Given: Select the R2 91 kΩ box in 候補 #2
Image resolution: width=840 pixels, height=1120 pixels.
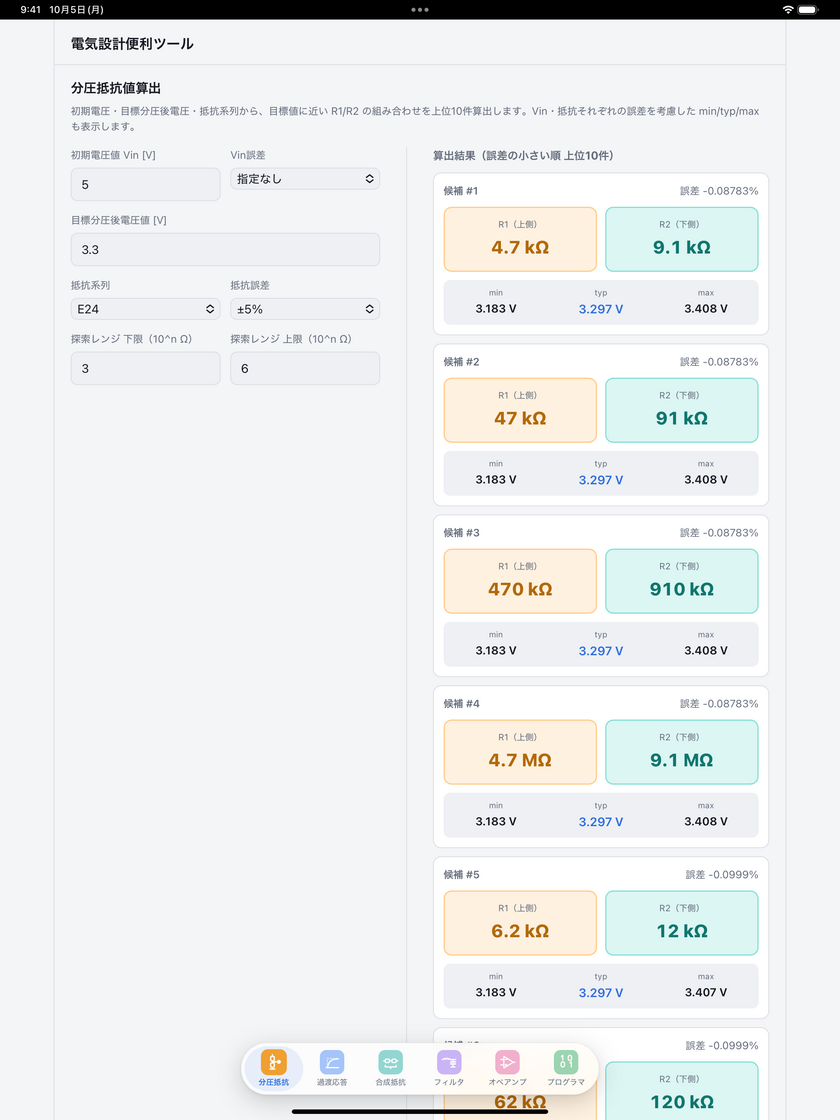Looking at the screenshot, I should point(681,410).
